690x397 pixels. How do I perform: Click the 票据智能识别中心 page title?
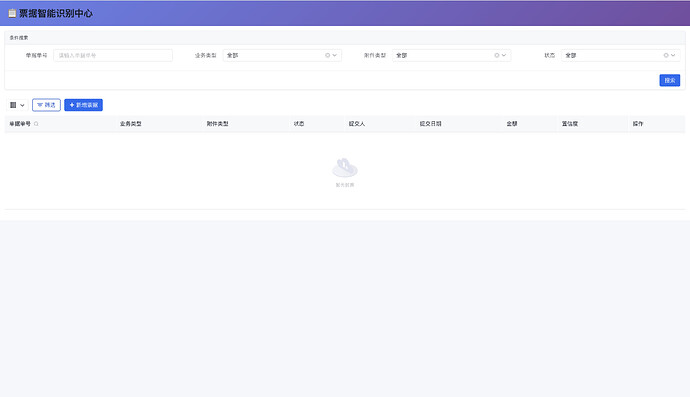point(56,14)
